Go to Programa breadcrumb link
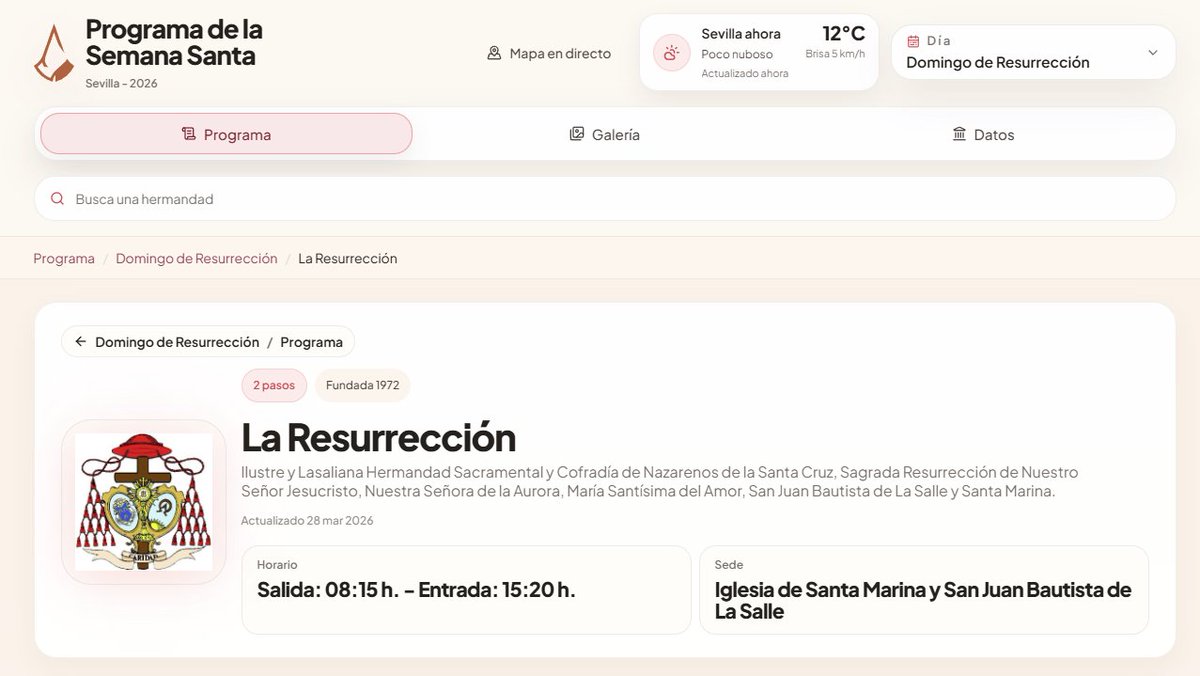1200x676 pixels. point(64,258)
